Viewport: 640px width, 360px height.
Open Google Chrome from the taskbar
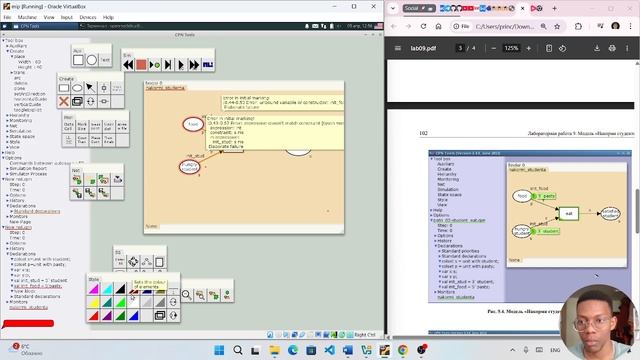click(x=403, y=350)
